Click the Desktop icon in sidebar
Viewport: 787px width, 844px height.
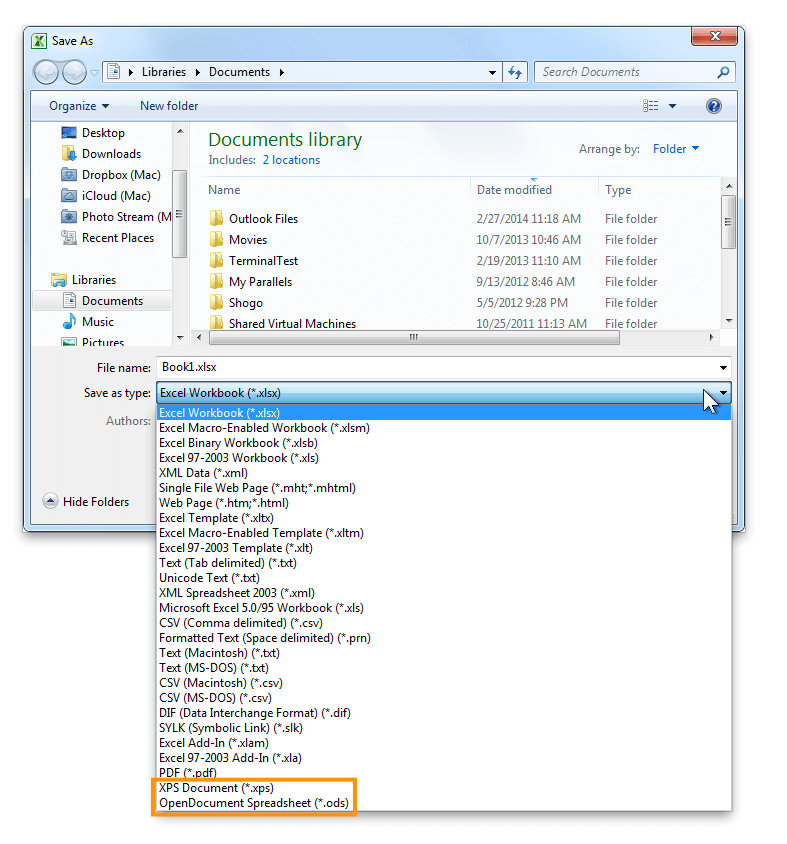point(69,132)
